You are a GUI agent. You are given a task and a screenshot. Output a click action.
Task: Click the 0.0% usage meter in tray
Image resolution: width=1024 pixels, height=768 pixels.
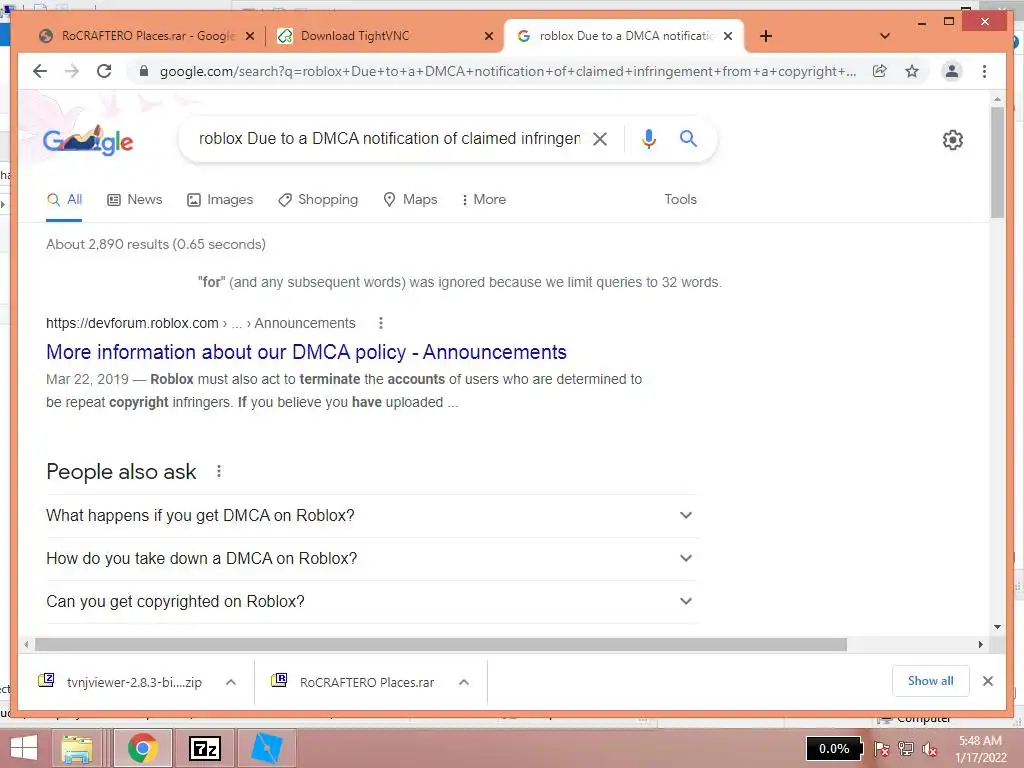pos(834,749)
